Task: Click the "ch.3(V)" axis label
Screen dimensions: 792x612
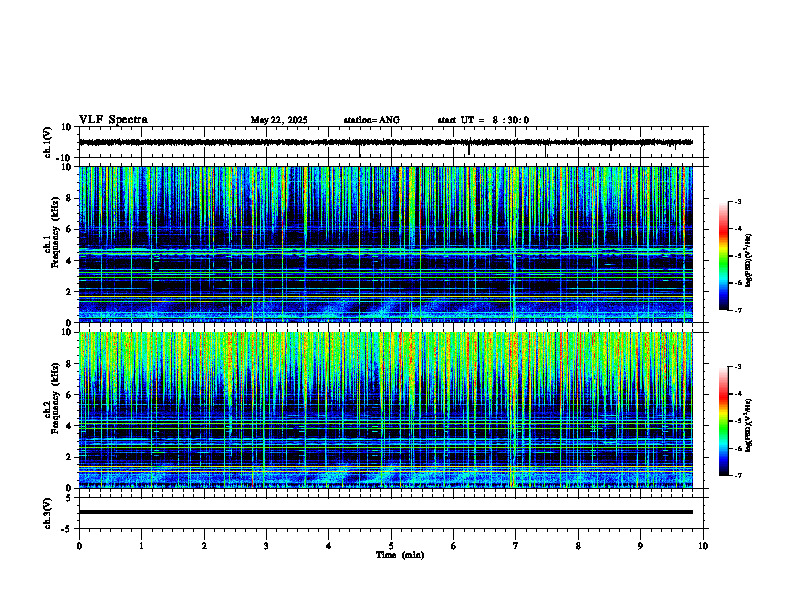Action: pyautogui.click(x=48, y=513)
